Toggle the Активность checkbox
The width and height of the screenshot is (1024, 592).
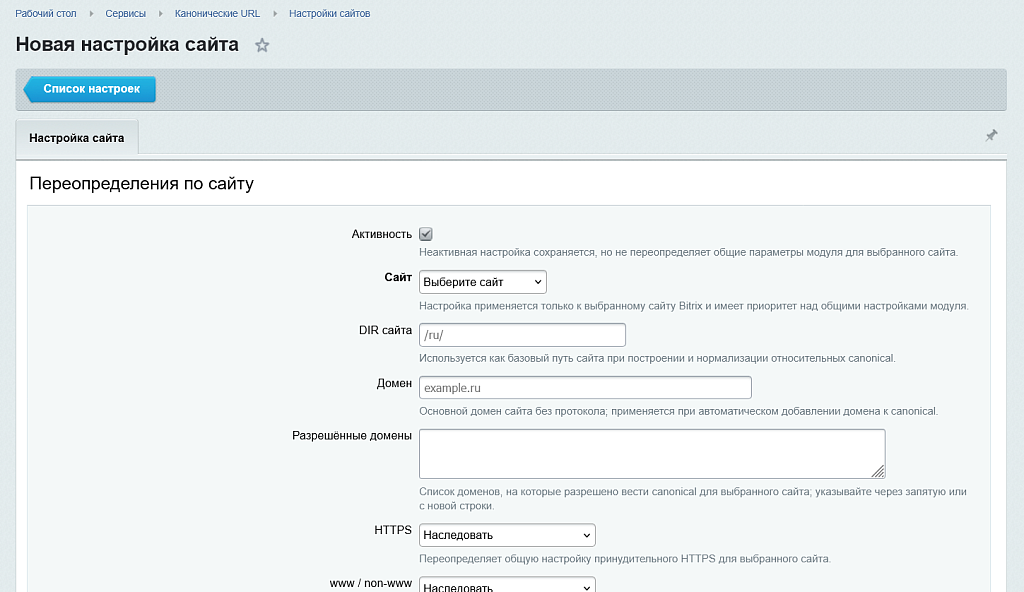pyautogui.click(x=426, y=234)
